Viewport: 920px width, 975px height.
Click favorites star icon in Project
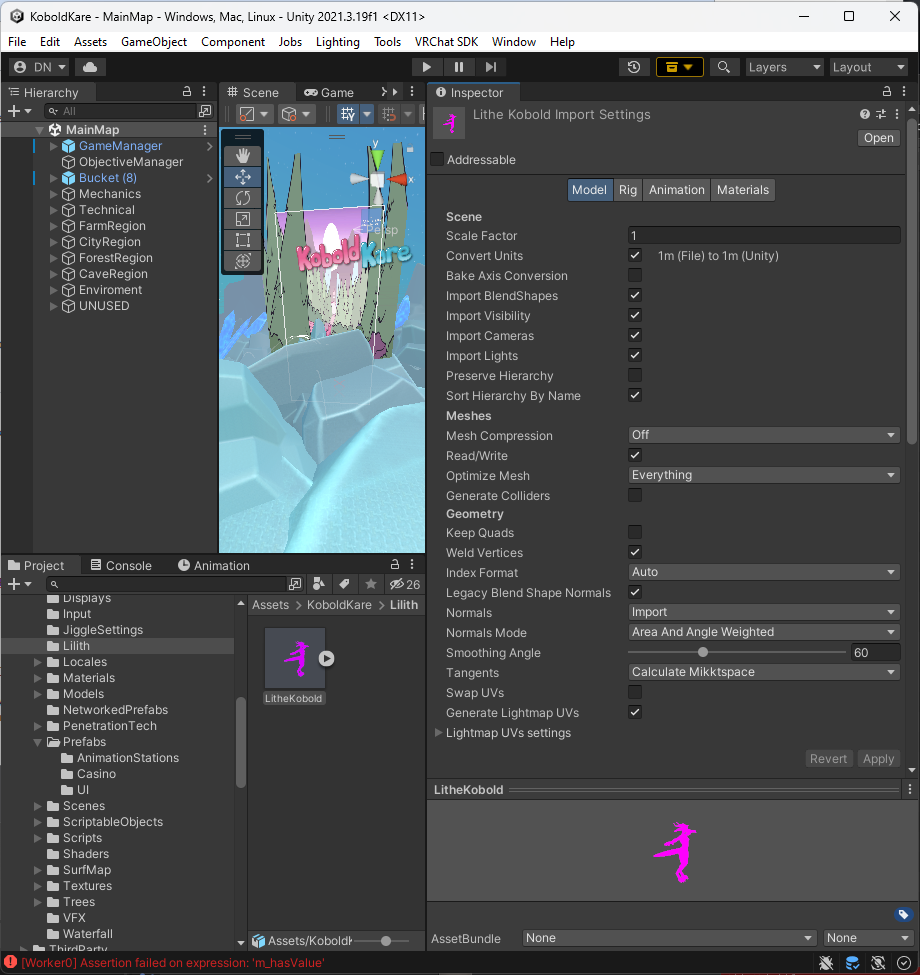tap(370, 584)
